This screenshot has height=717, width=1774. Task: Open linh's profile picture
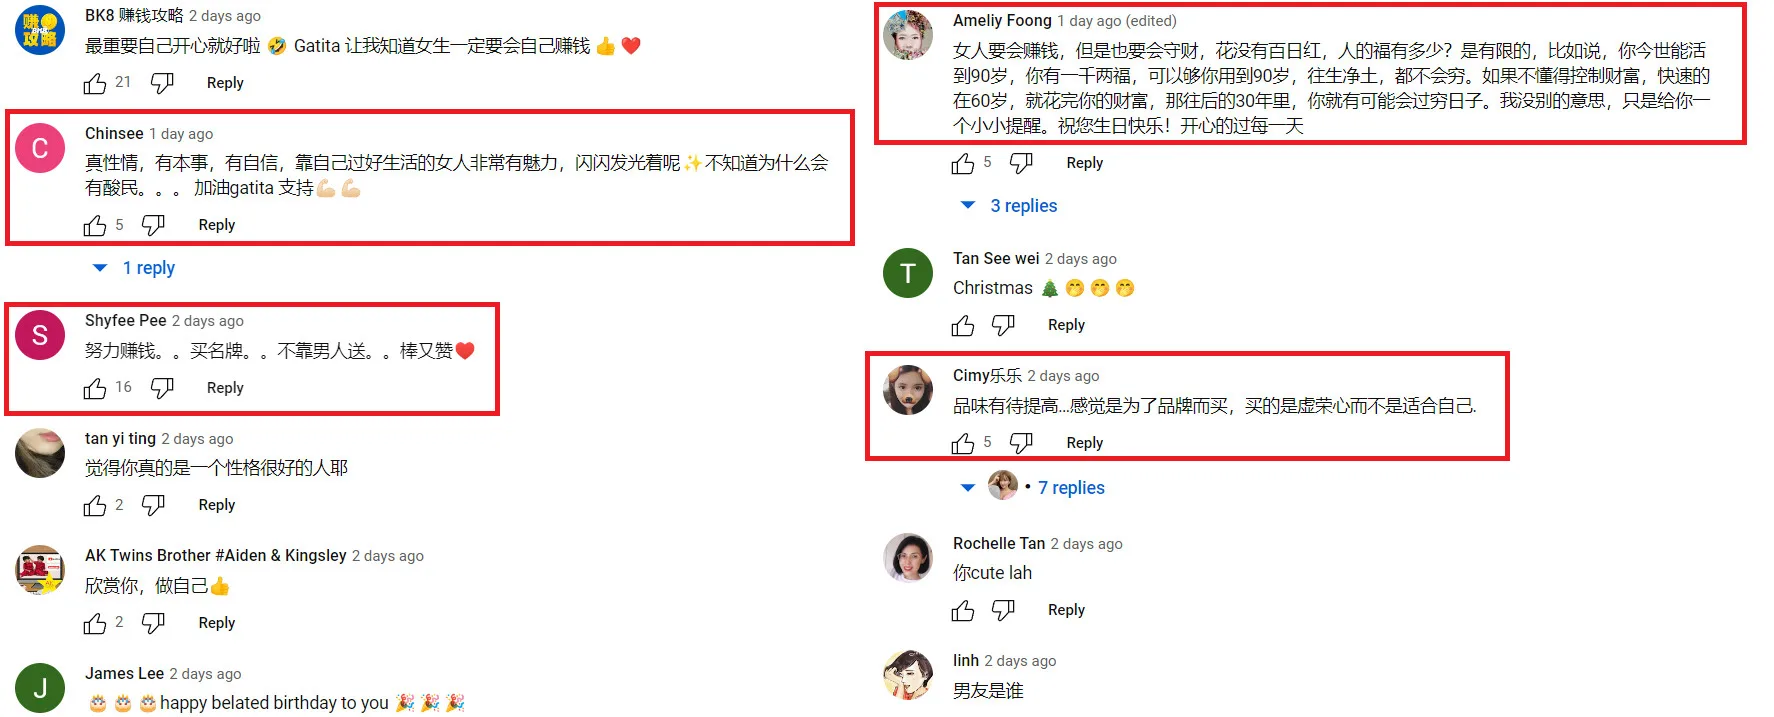point(908,675)
